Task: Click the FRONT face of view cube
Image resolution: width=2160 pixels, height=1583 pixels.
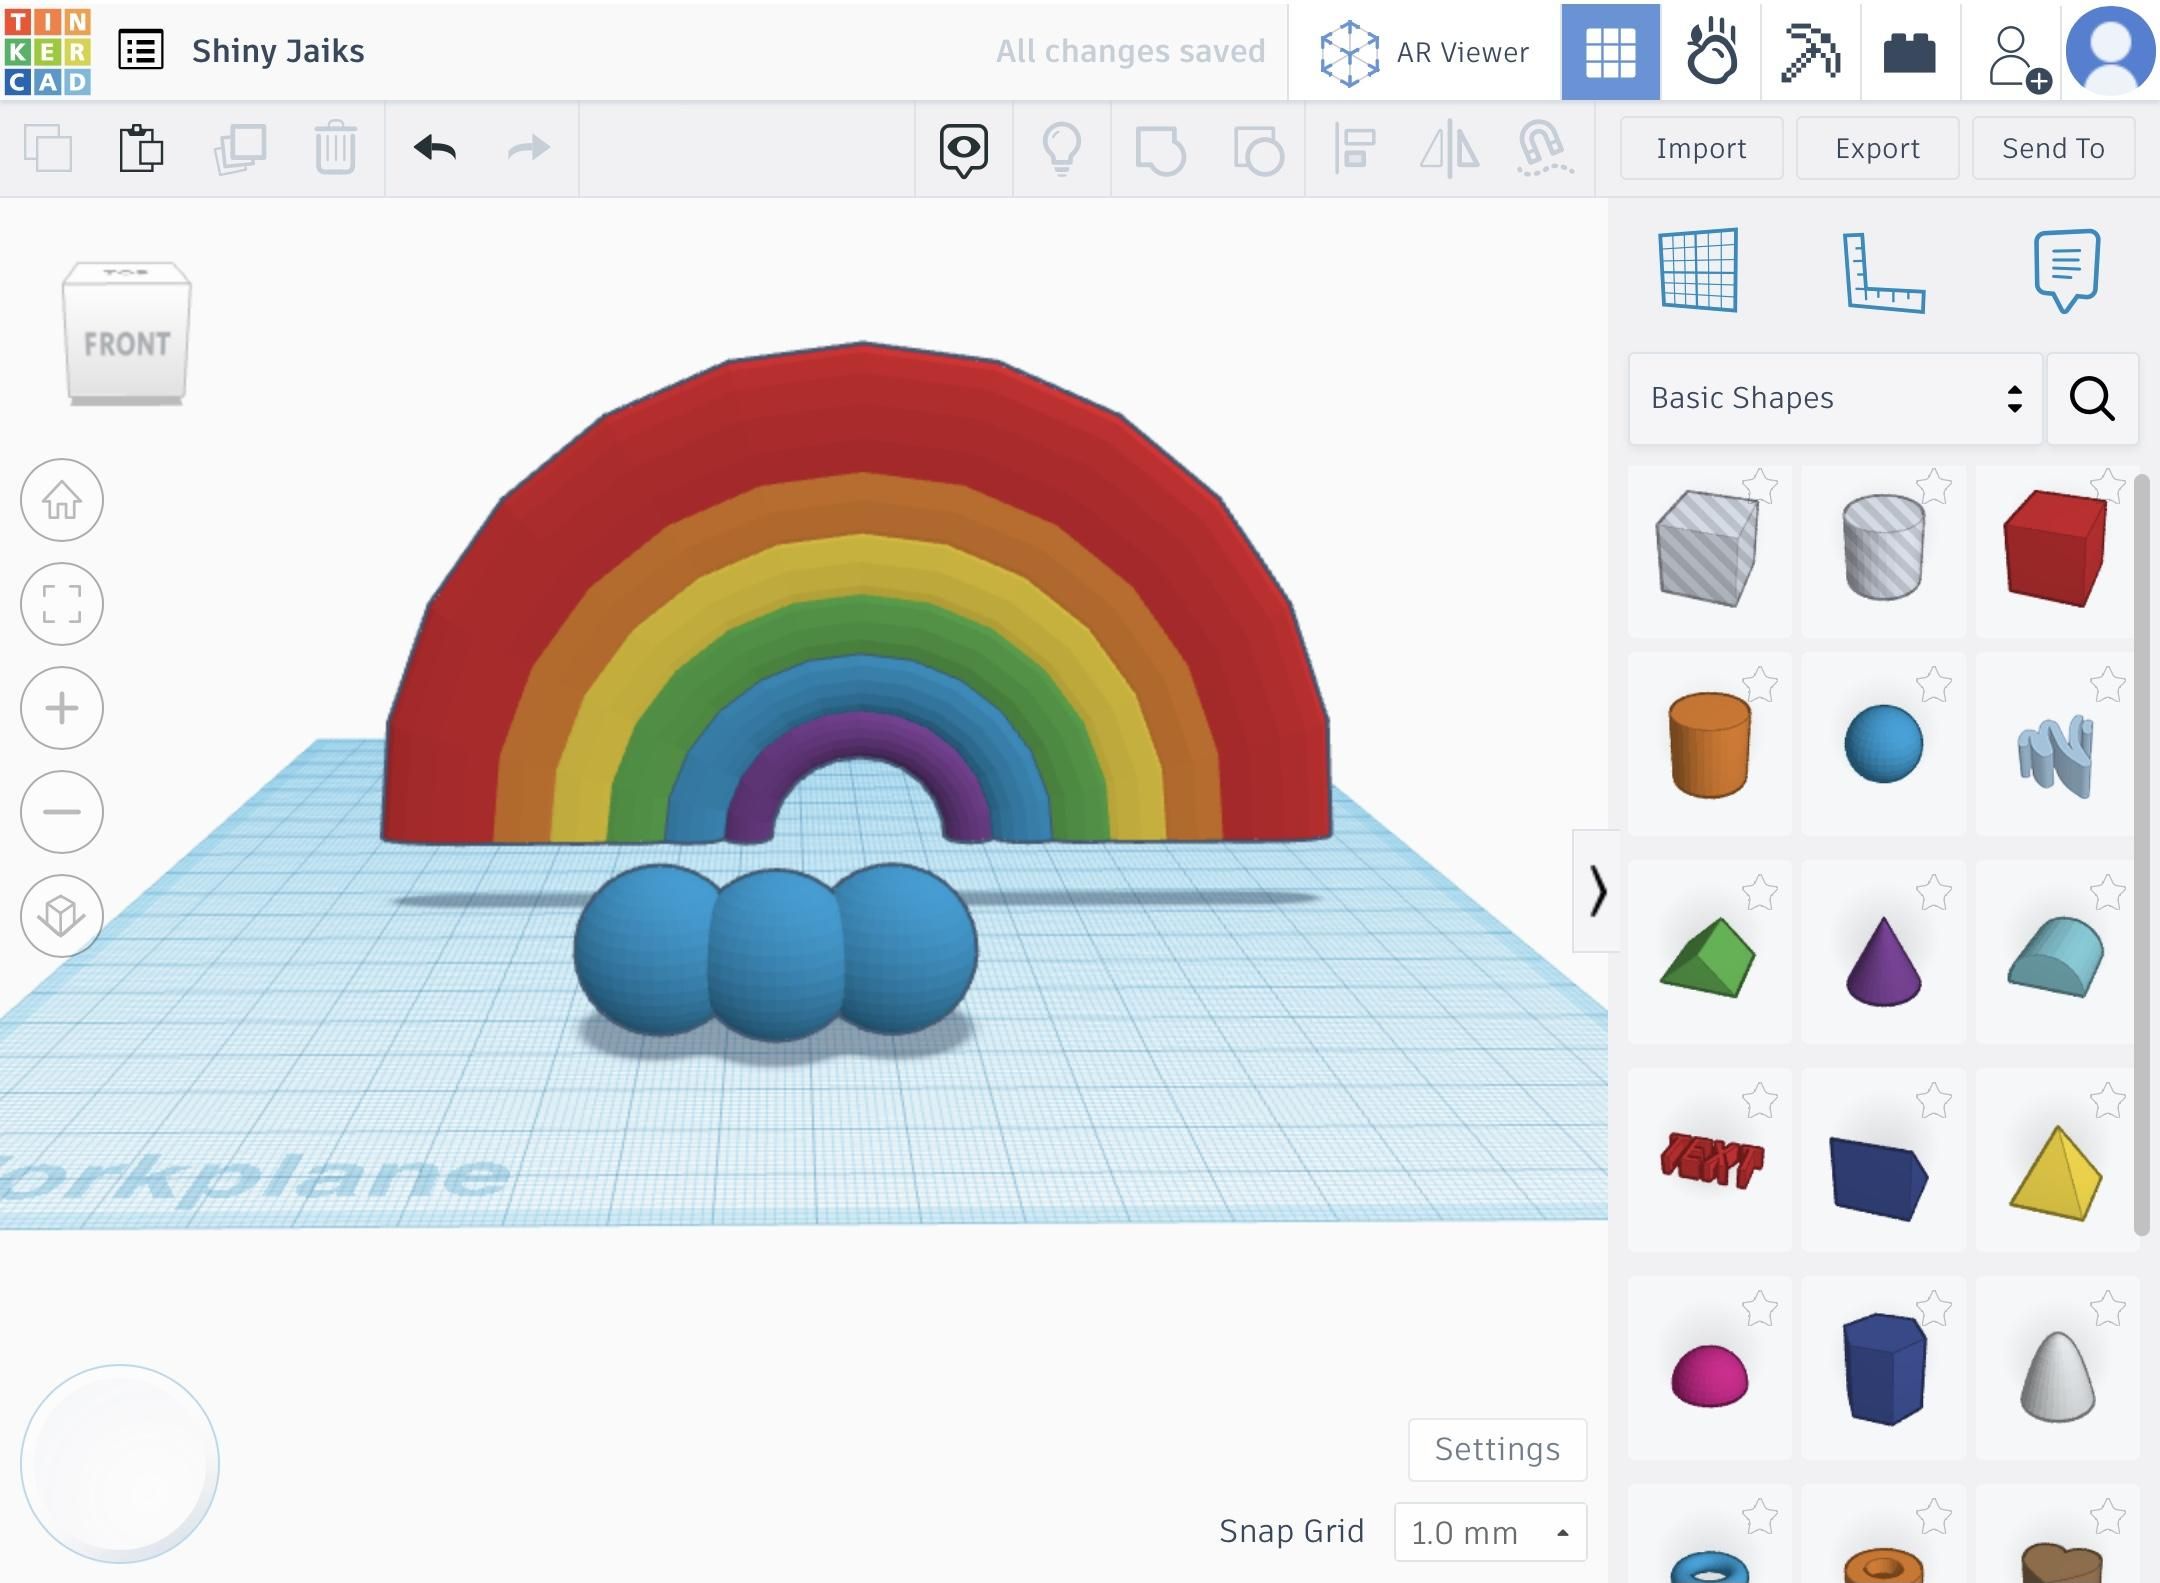Action: 127,345
